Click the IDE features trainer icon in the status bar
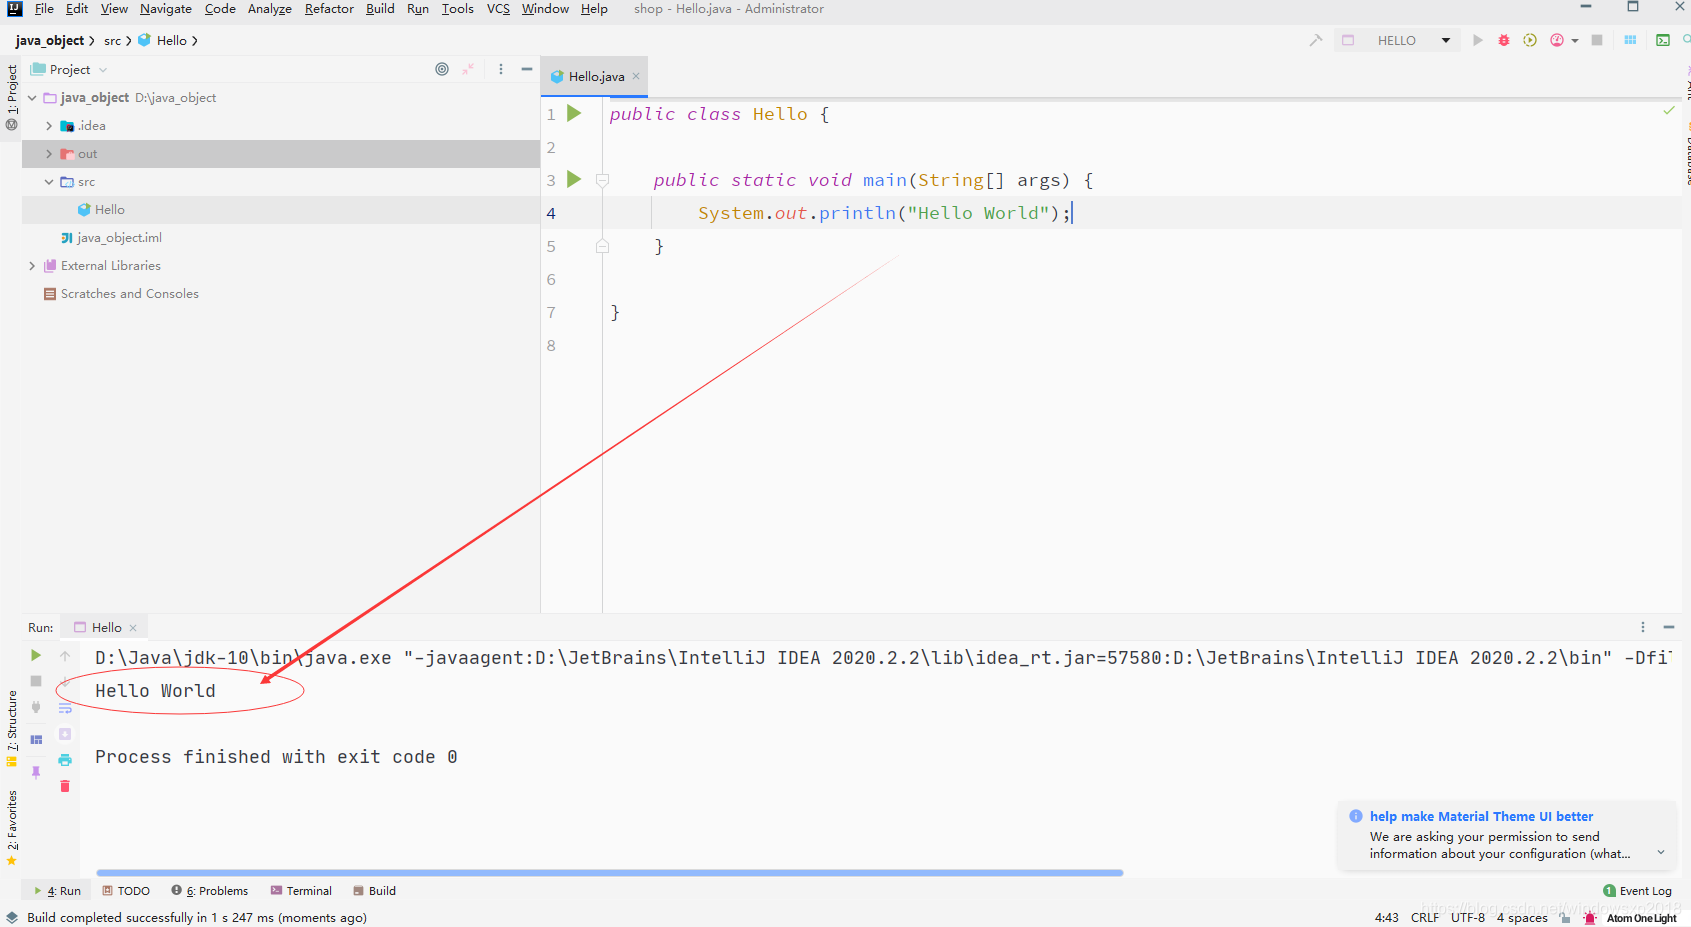The height and width of the screenshot is (927, 1691). click(1591, 918)
